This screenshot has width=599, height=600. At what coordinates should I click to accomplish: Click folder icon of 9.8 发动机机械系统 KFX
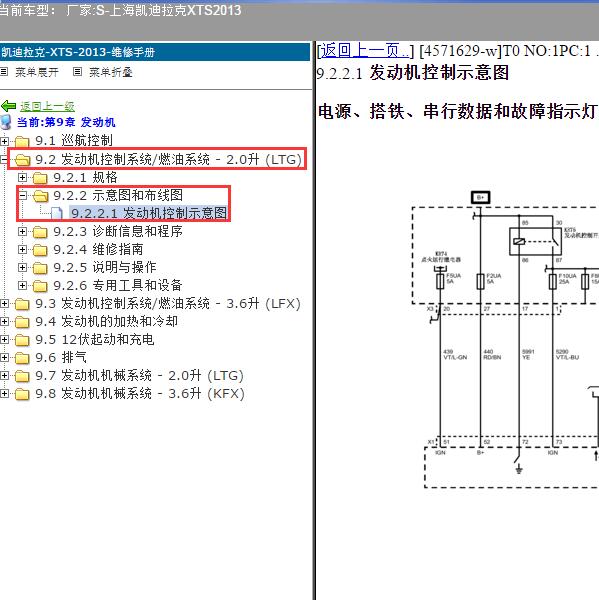tap(22, 394)
